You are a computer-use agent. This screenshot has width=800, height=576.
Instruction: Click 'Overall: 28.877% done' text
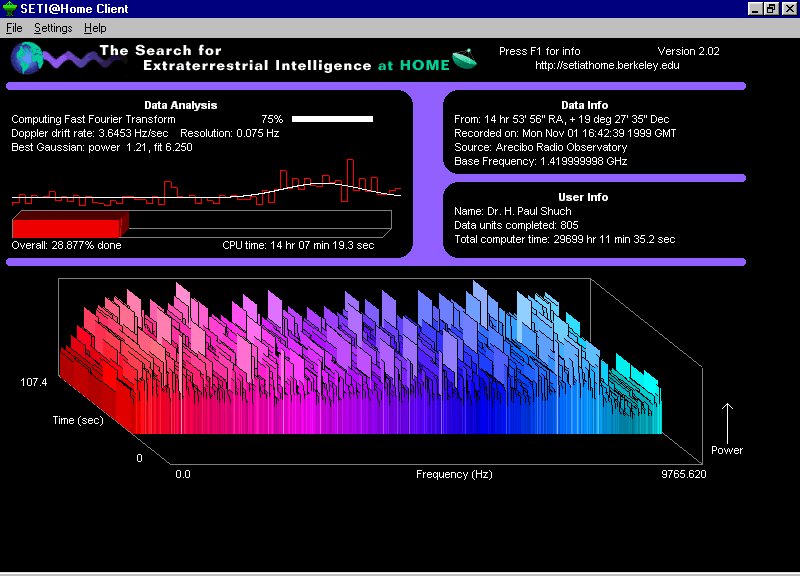(x=66, y=245)
